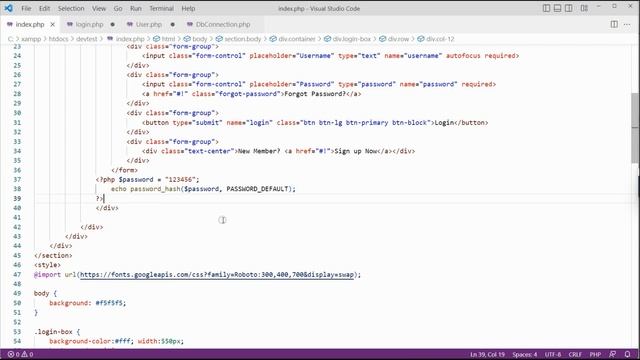Open notifications bell icon
Viewport: 640px width, 360px height.
tap(627, 354)
